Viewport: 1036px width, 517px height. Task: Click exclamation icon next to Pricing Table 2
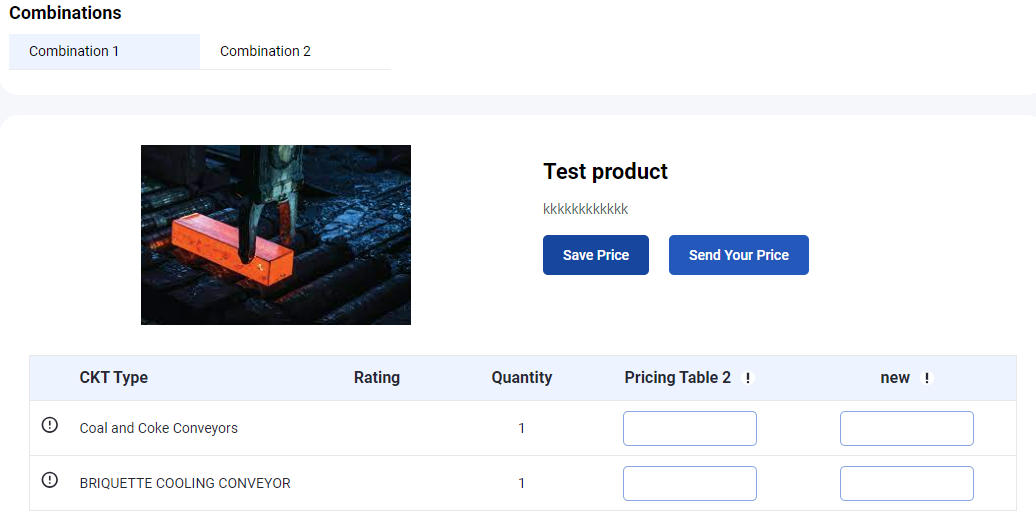tap(748, 378)
